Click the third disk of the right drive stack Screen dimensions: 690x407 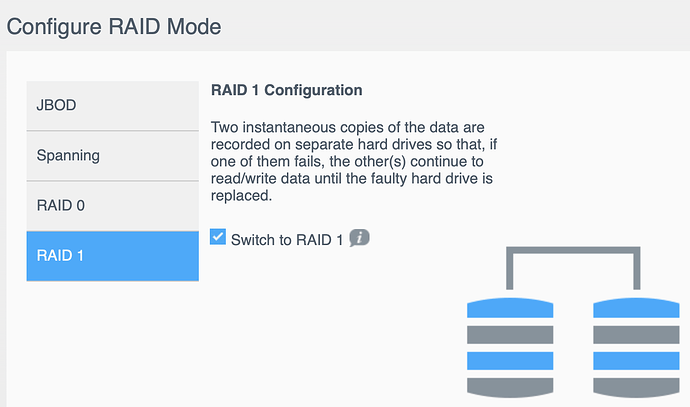coord(636,360)
